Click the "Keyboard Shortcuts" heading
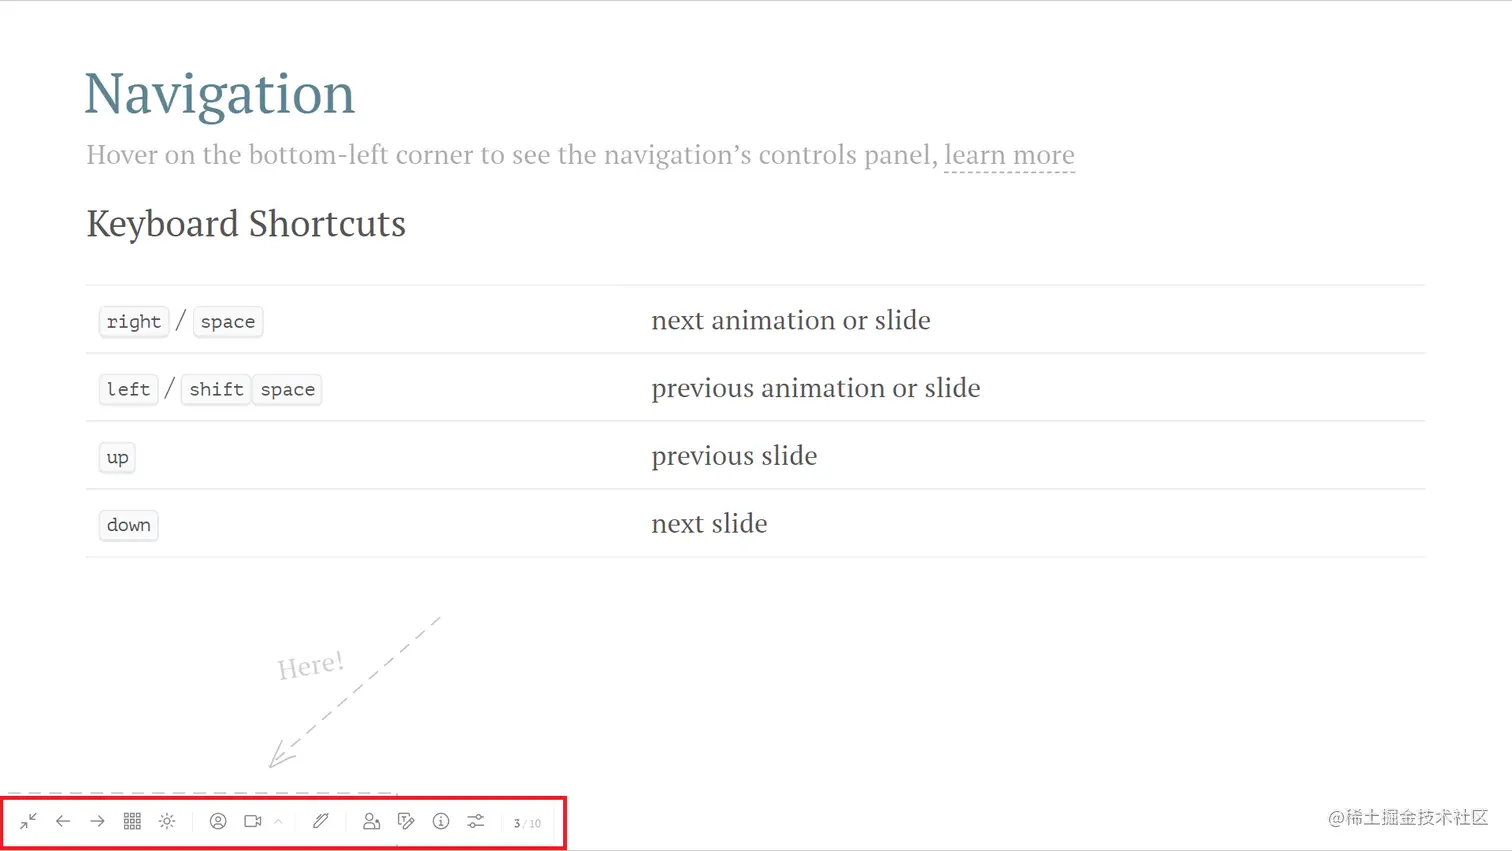 (246, 224)
